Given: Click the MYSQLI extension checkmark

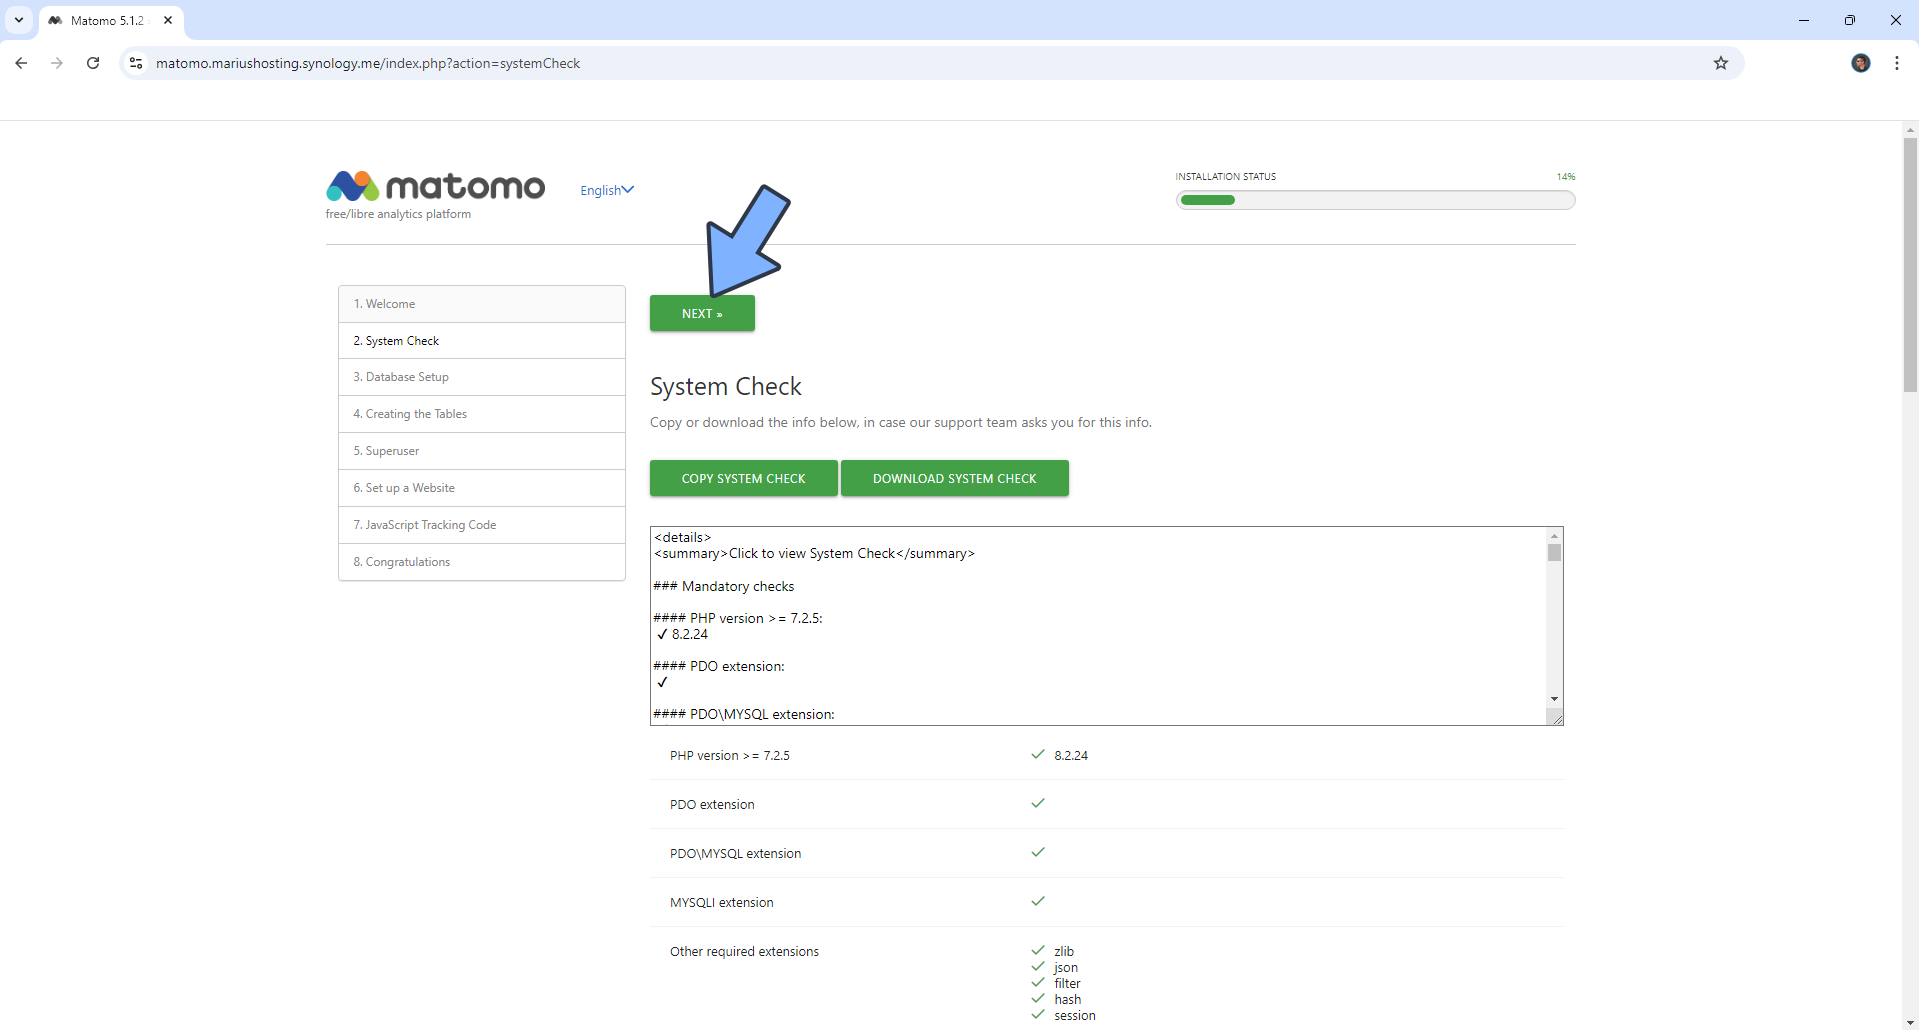Looking at the screenshot, I should (1038, 901).
